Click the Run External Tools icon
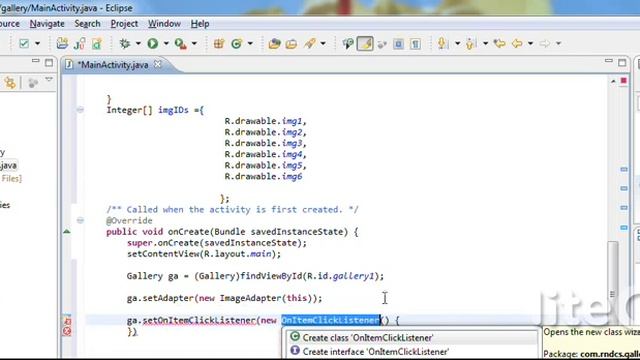Viewport: 640px width, 360px height. (180, 43)
